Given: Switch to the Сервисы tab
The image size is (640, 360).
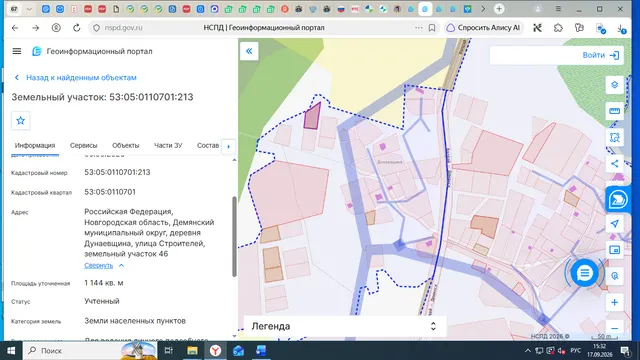Looking at the screenshot, I should pos(83,145).
